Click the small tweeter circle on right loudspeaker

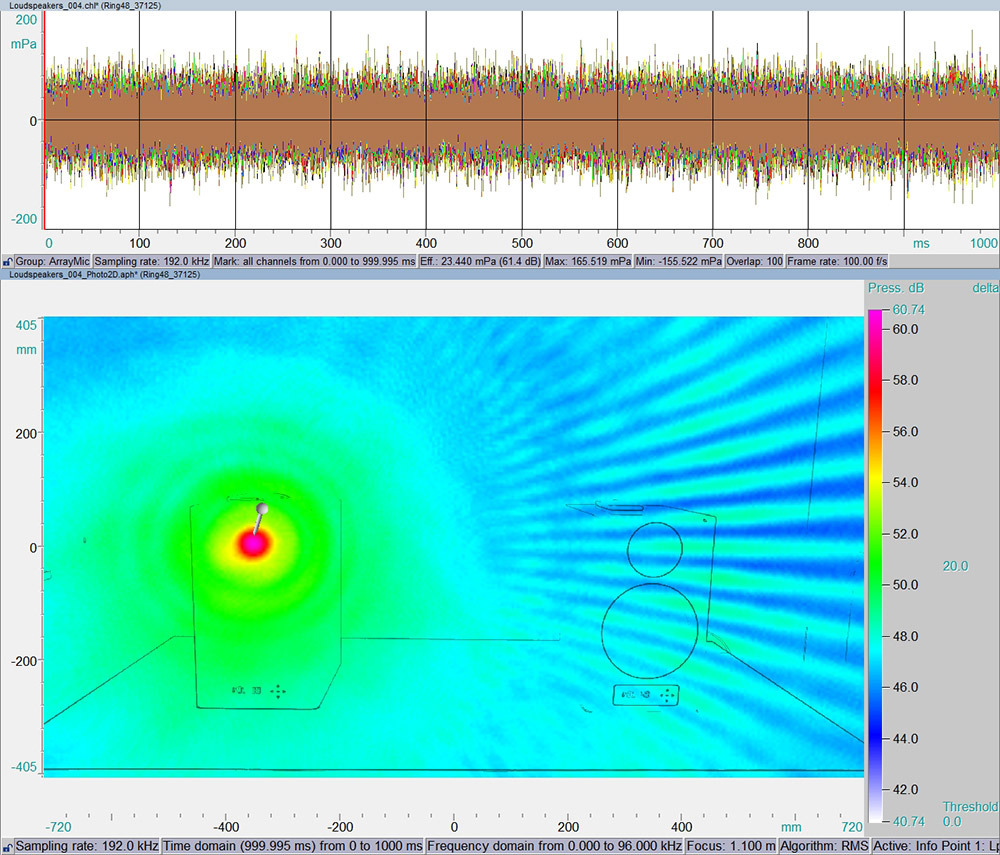655,549
